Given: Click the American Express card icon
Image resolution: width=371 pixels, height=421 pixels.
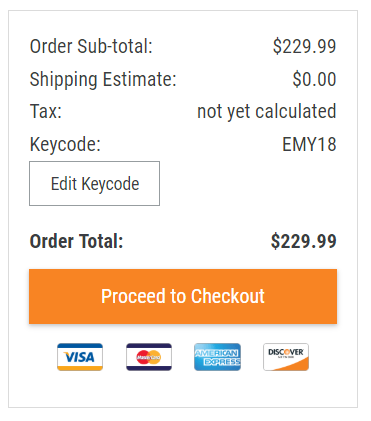Looking at the screenshot, I should click(217, 357).
